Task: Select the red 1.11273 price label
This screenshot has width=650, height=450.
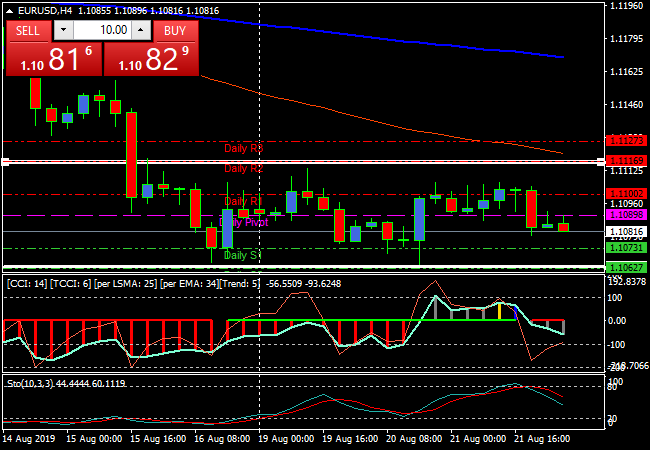Action: [627, 142]
